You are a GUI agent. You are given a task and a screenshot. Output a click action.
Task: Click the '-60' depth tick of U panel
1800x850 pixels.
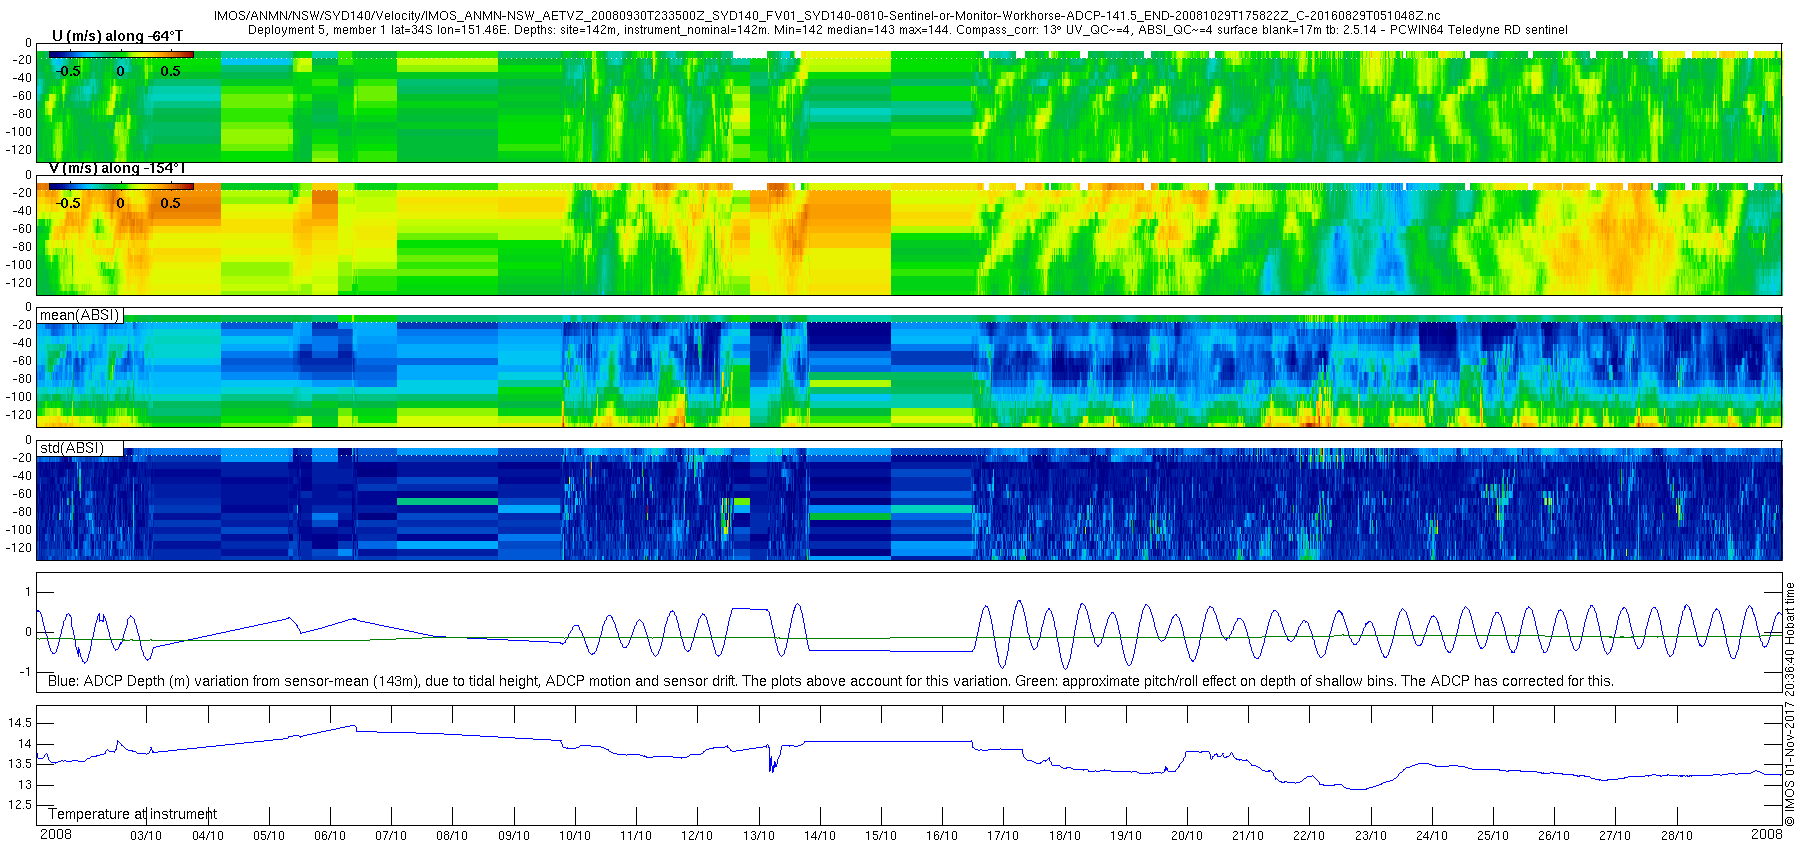22,96
